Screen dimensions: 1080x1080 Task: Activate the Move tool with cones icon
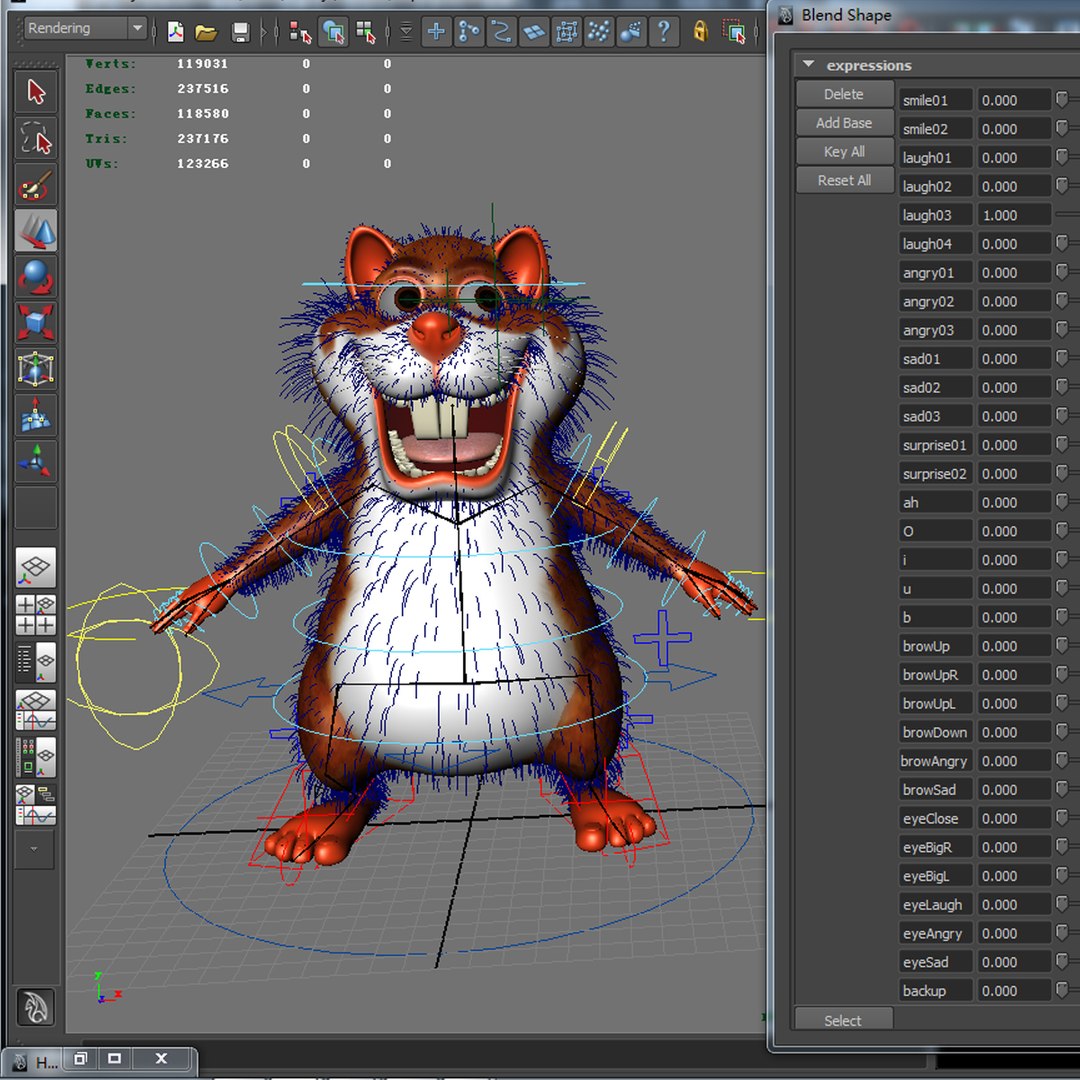[36, 230]
